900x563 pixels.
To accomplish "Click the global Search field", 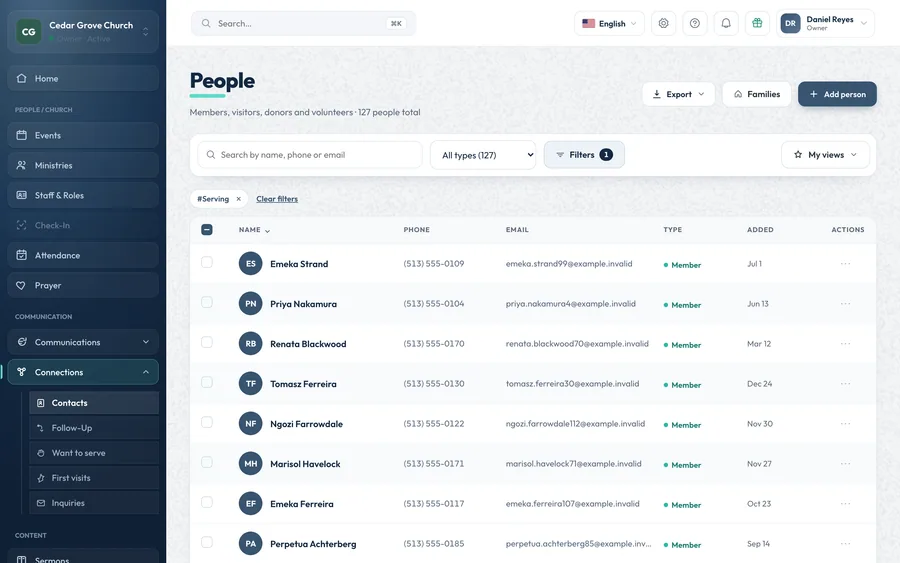I will (303, 24).
